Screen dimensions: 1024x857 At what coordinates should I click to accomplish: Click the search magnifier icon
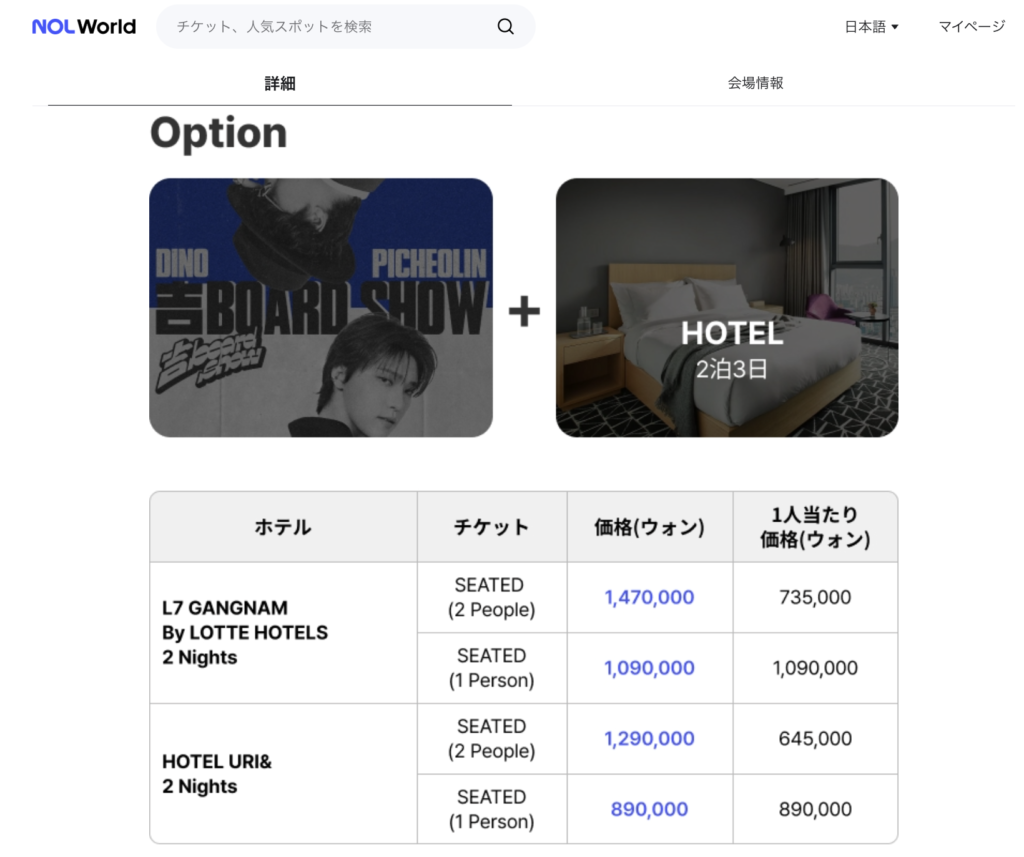pyautogui.click(x=505, y=27)
